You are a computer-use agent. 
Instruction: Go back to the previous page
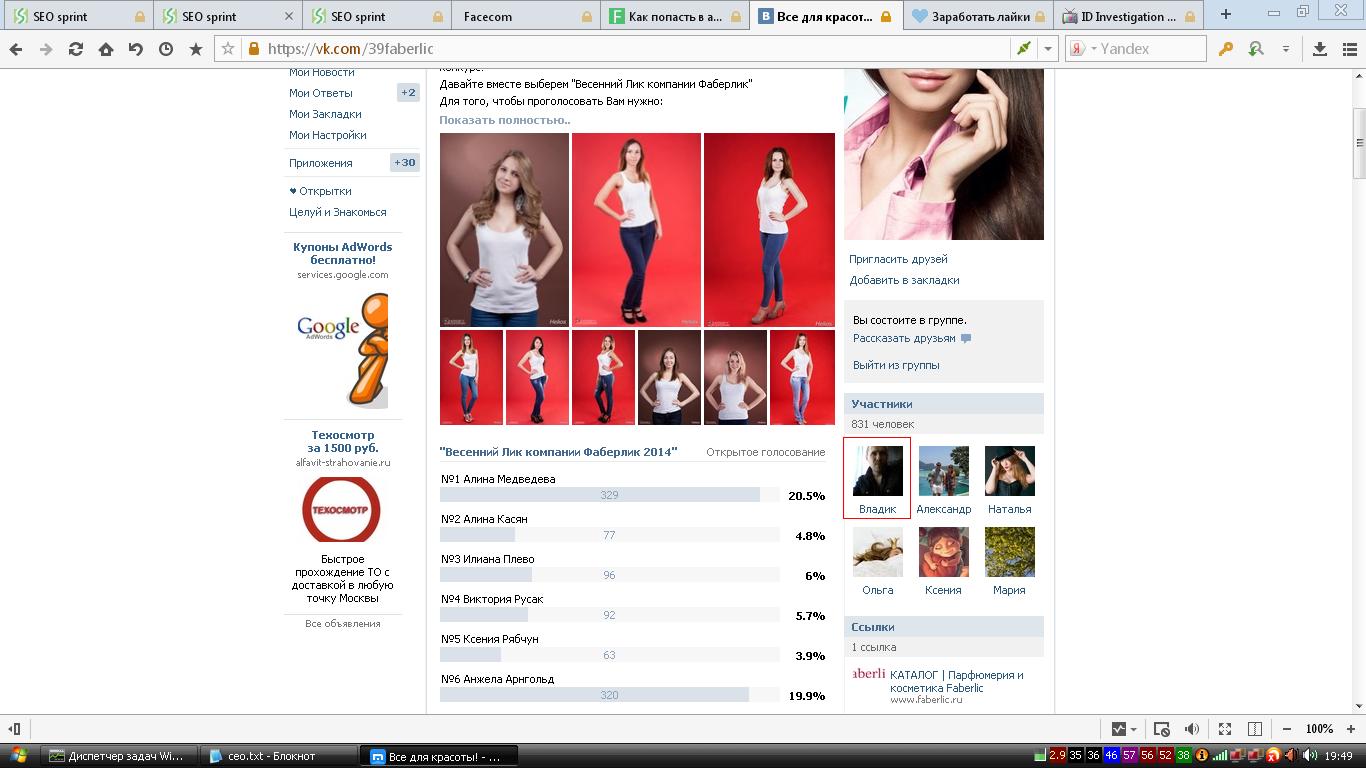[16, 49]
